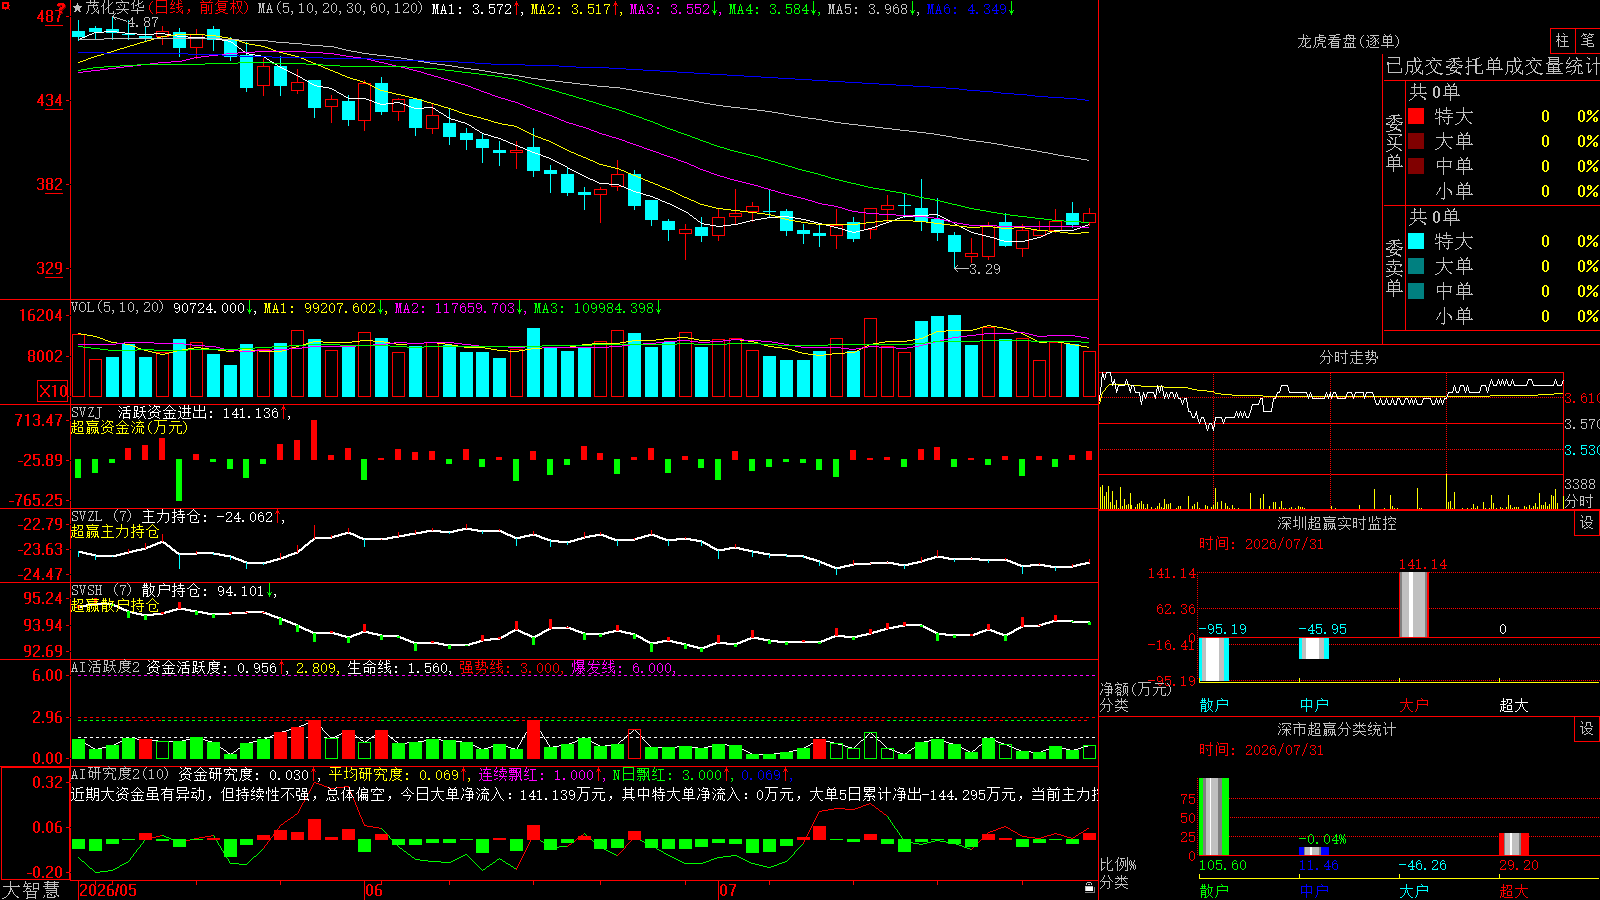Click the 16204 volume axis label
The height and width of the screenshot is (900, 1600).
[42, 316]
